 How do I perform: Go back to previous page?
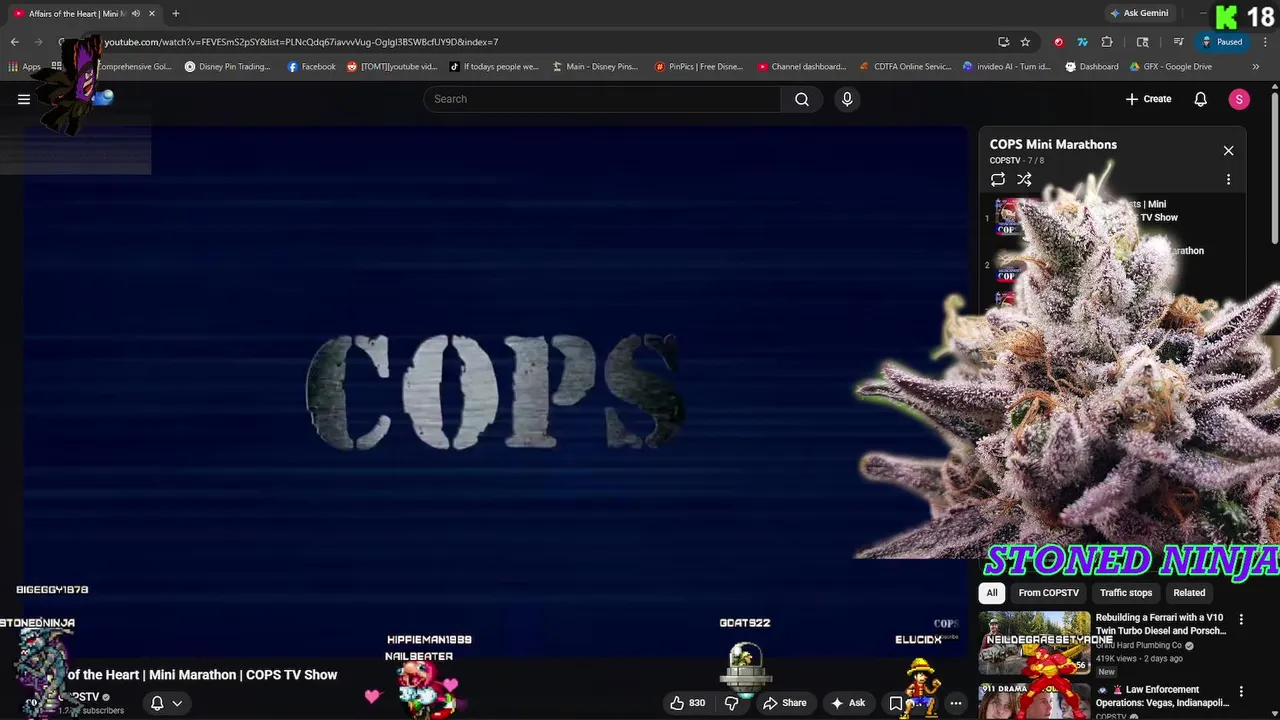[14, 42]
